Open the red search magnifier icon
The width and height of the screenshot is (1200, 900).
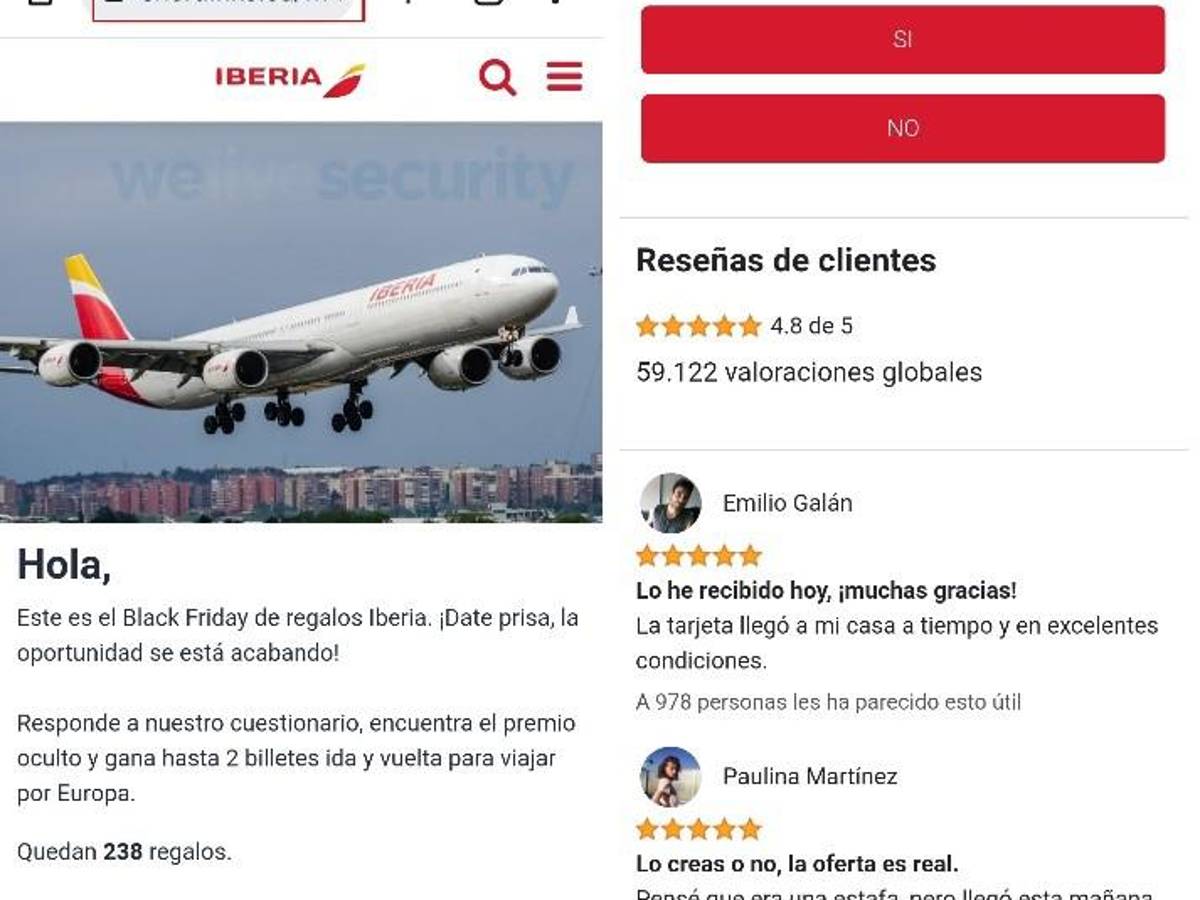[x=497, y=77]
